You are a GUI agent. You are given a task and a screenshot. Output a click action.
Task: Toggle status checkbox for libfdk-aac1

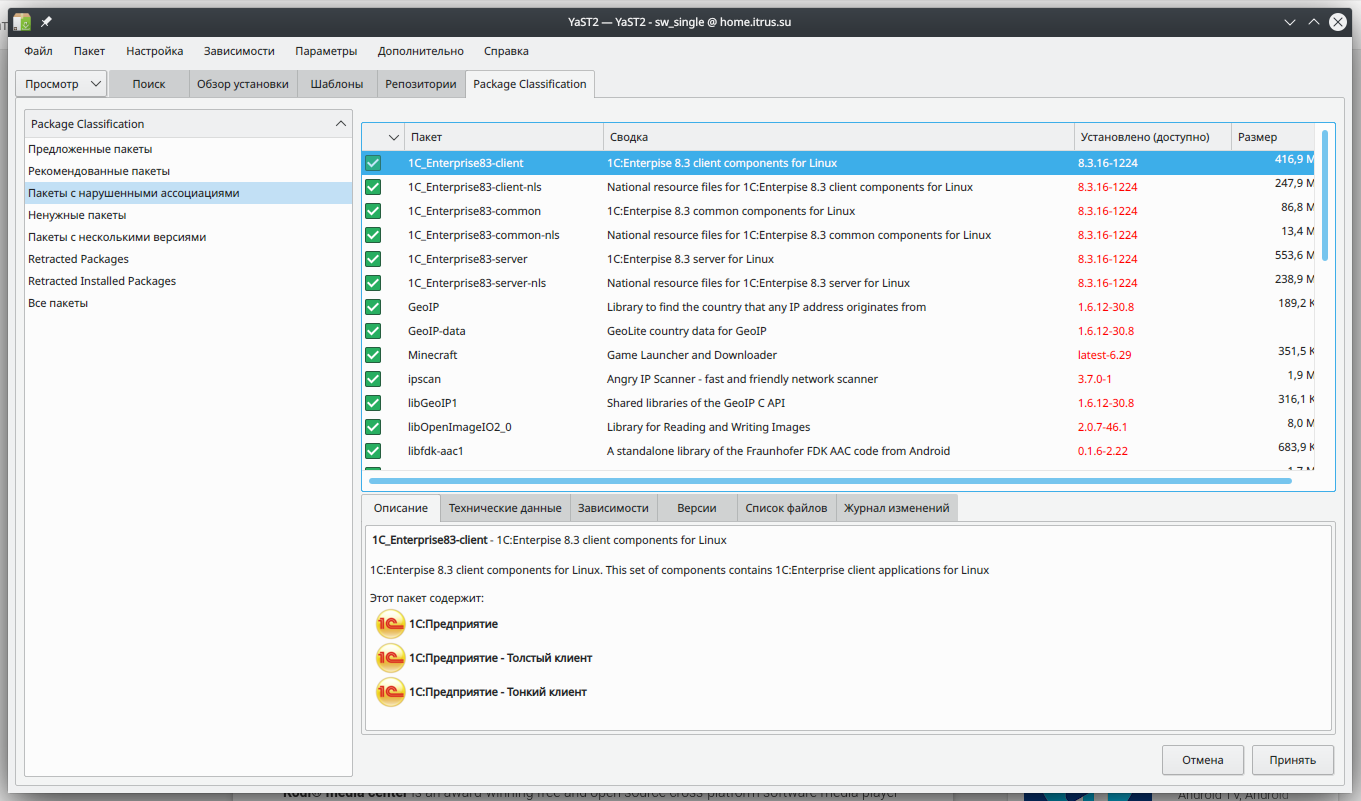(373, 451)
